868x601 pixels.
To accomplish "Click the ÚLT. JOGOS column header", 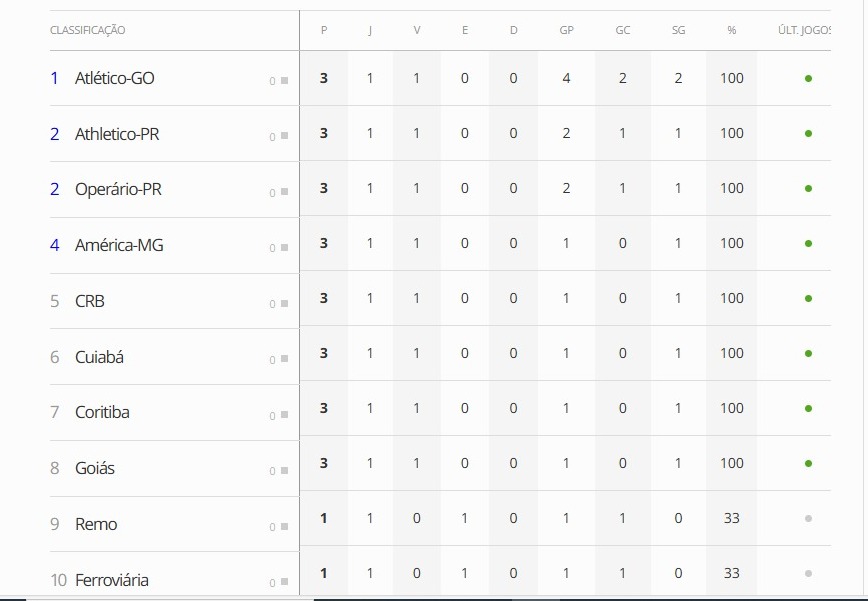I will click(x=804, y=30).
